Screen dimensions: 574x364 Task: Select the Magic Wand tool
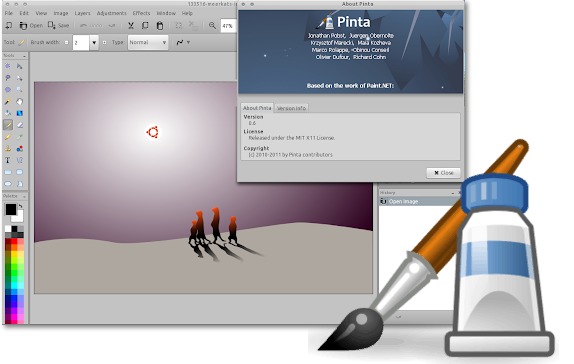pos(8,101)
